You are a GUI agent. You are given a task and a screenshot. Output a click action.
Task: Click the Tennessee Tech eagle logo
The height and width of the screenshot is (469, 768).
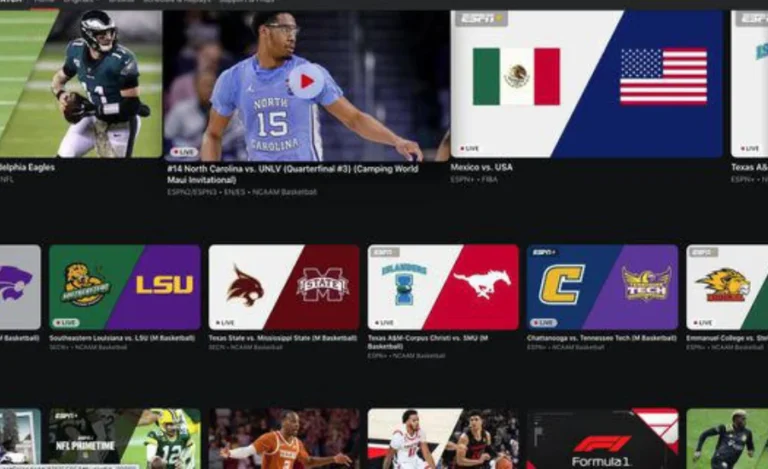click(x=647, y=284)
